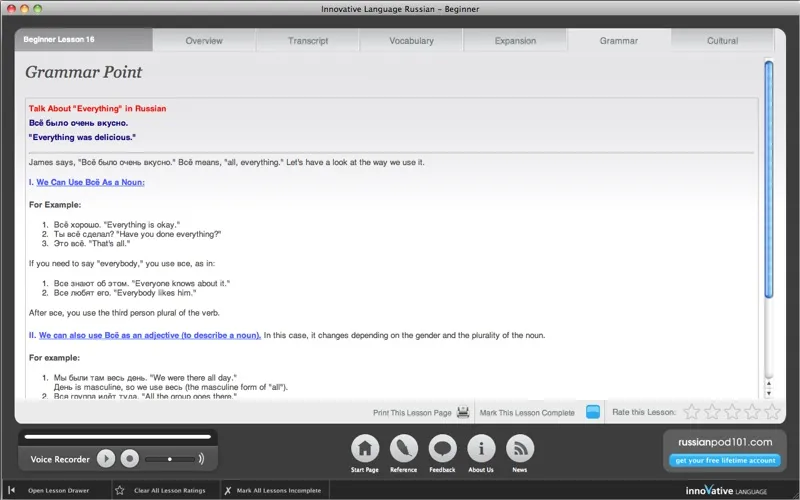Open the Cultural tab
Viewport: 800px width, 500px height.
722,41
